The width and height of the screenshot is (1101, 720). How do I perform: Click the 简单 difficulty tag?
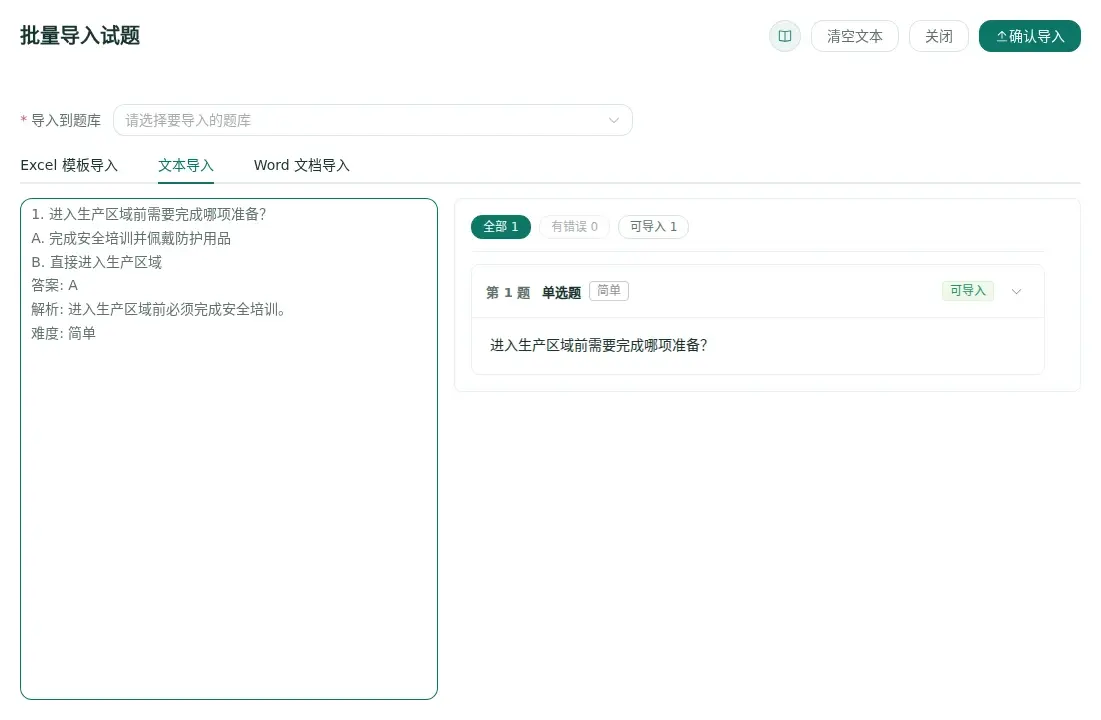click(609, 291)
